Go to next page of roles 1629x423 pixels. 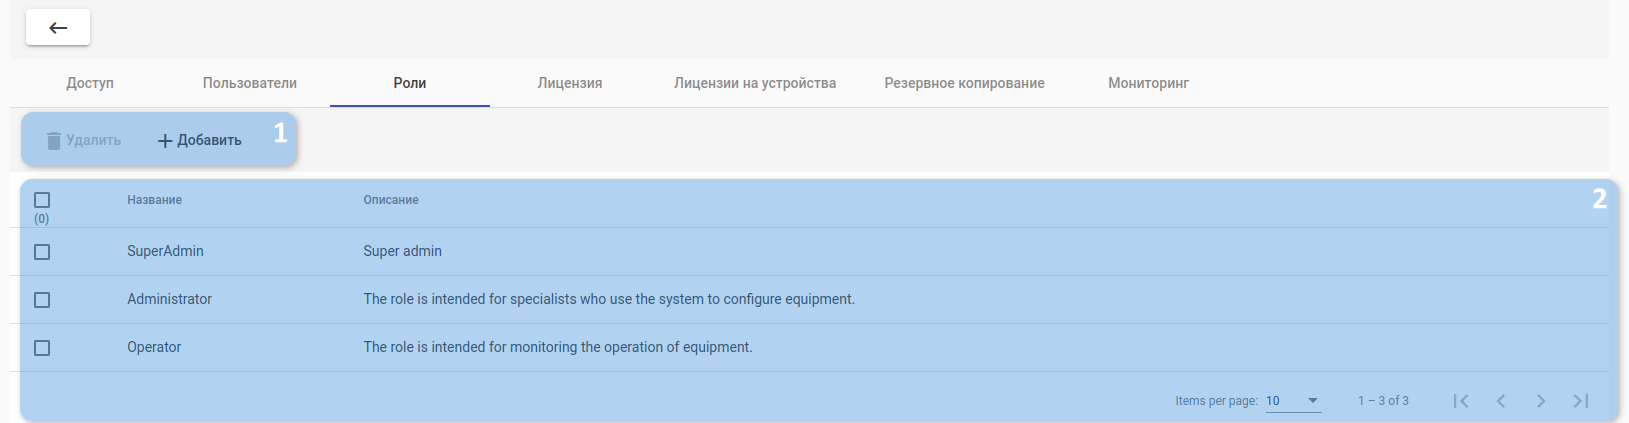1541,401
